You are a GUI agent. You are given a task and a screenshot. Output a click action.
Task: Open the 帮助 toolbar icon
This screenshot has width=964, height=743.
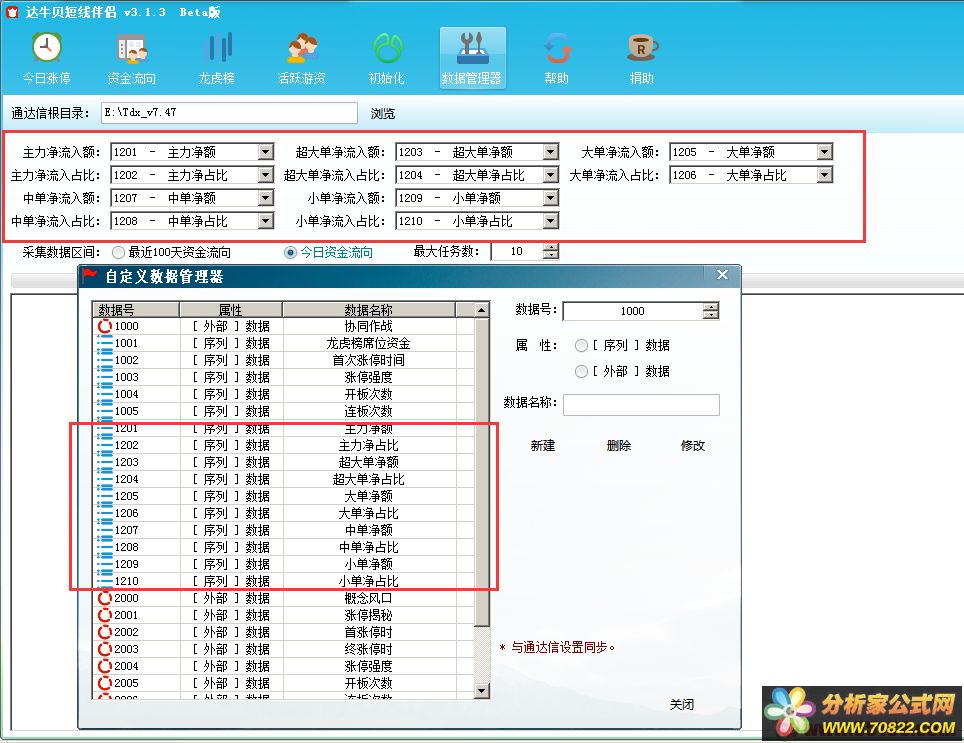[557, 58]
